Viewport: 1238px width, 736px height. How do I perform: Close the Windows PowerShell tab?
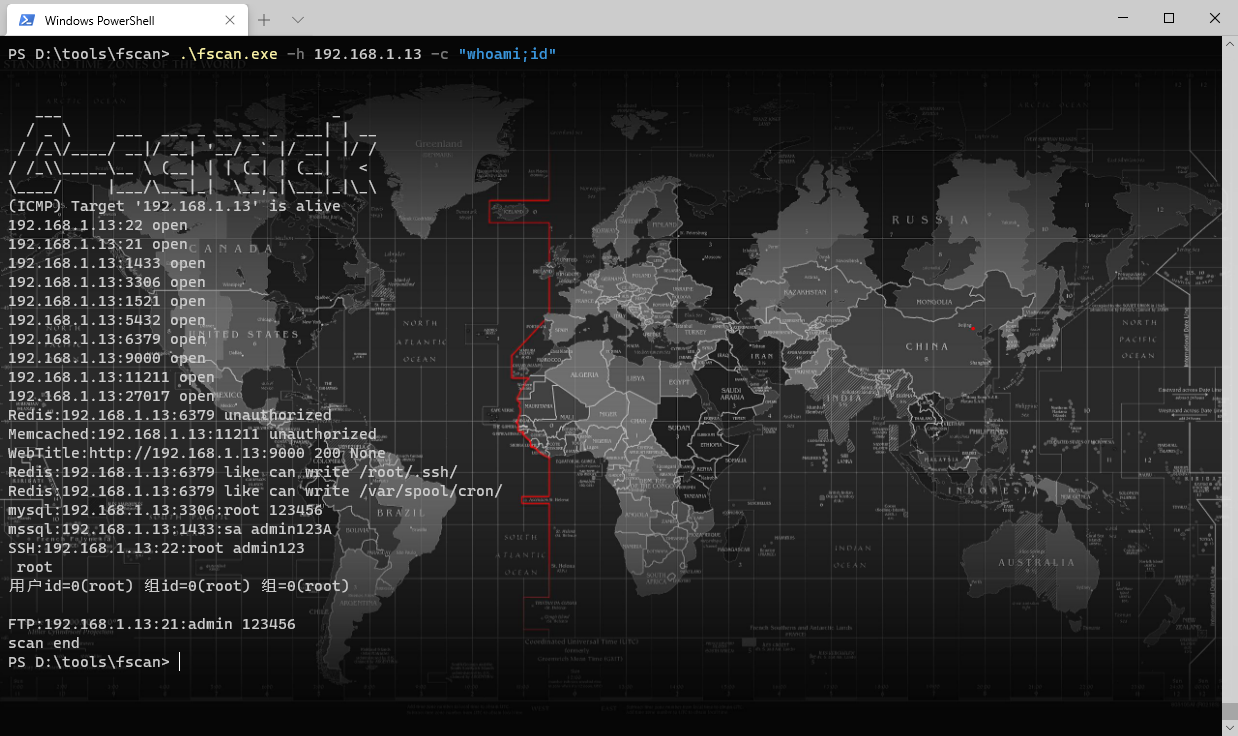[x=230, y=20]
